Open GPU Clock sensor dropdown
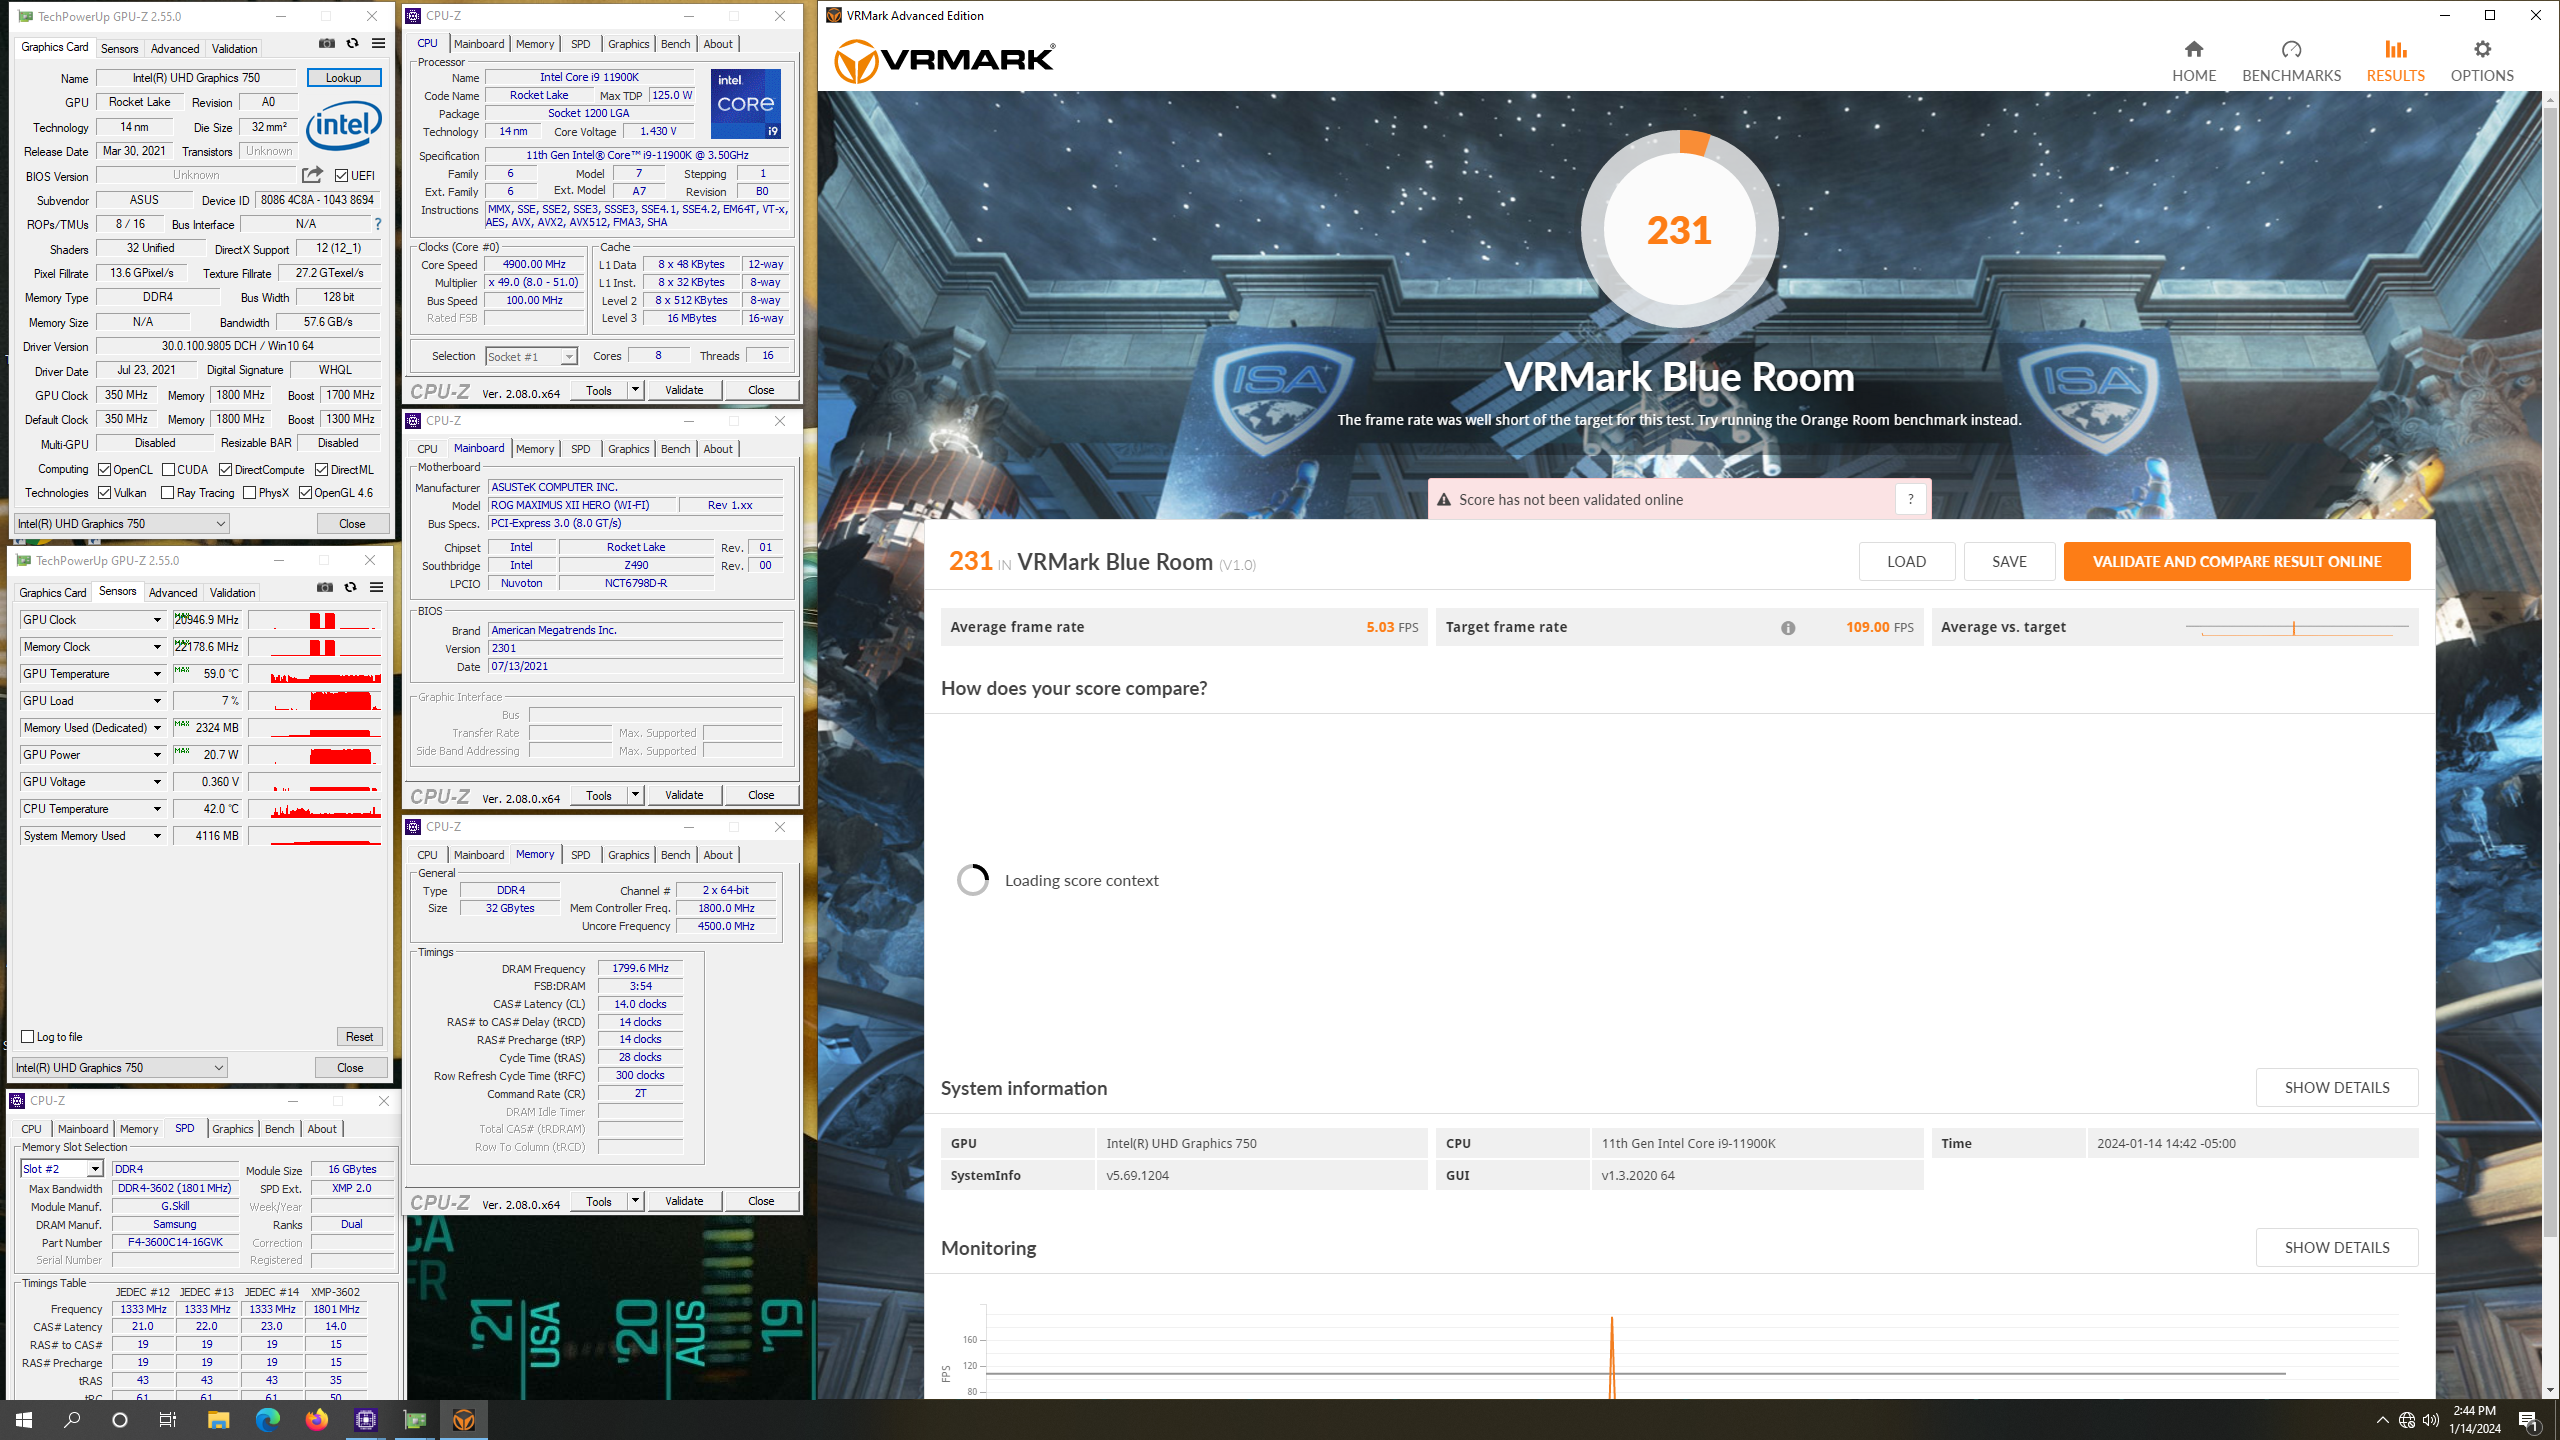This screenshot has height=1440, width=2560. click(x=157, y=620)
